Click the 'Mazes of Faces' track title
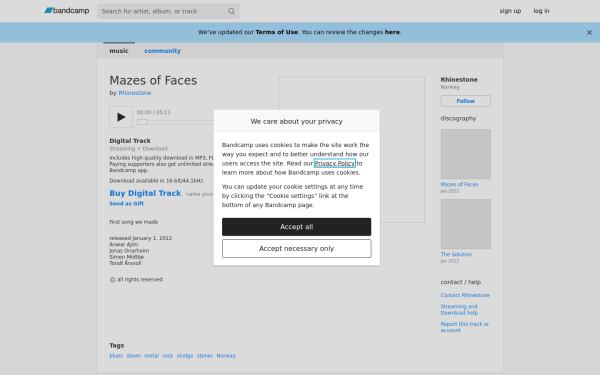This screenshot has width=600, height=375. tap(153, 80)
